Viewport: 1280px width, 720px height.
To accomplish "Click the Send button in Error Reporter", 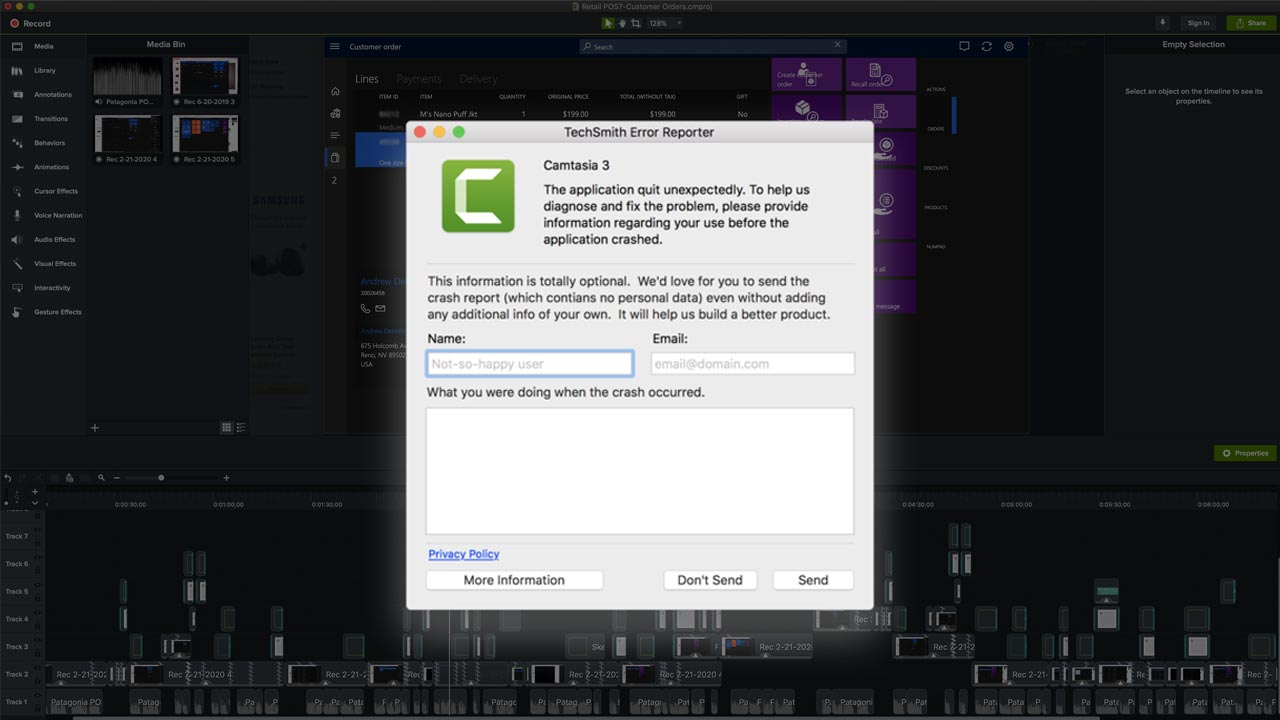I will tap(813, 580).
